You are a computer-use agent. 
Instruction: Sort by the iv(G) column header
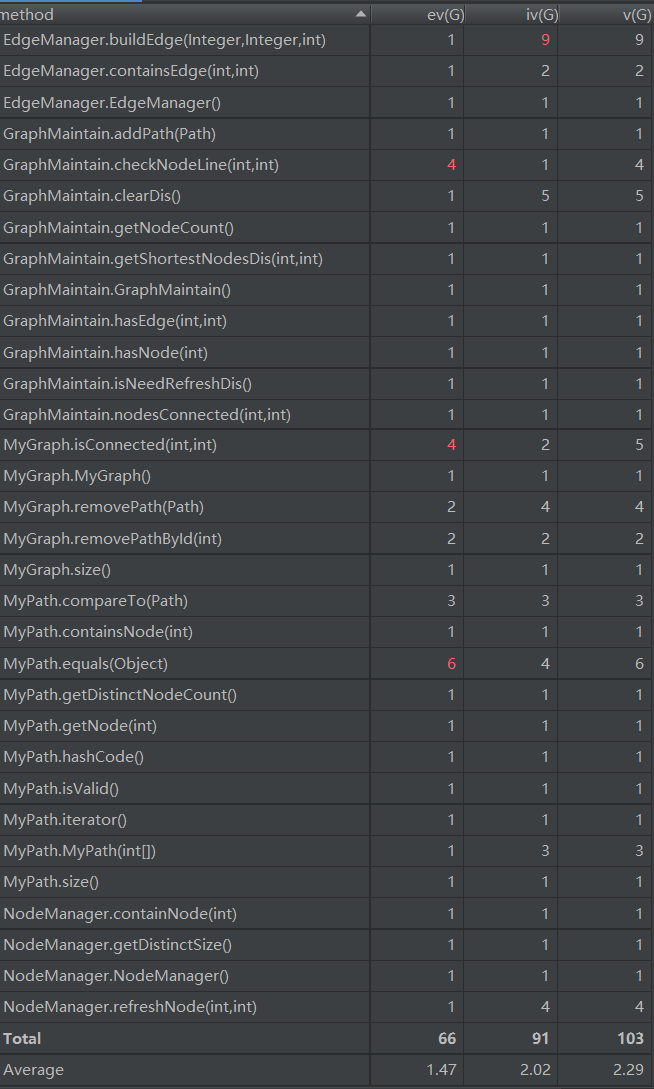(x=511, y=14)
